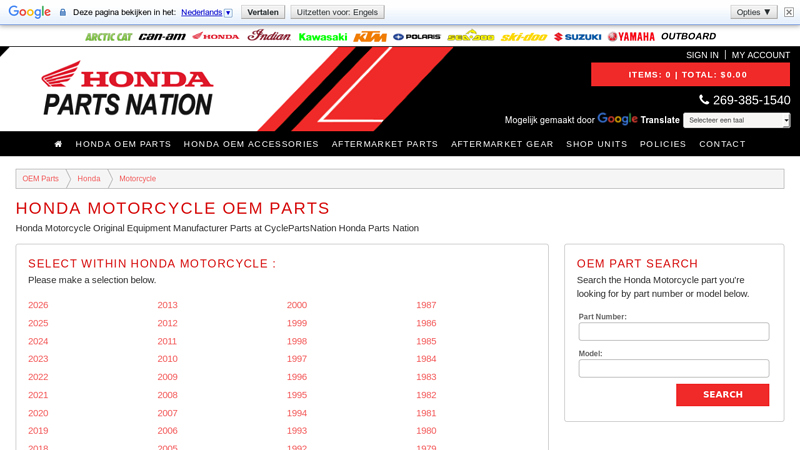
Task: Click Motorcycle breadcrumb
Action: click(137, 179)
